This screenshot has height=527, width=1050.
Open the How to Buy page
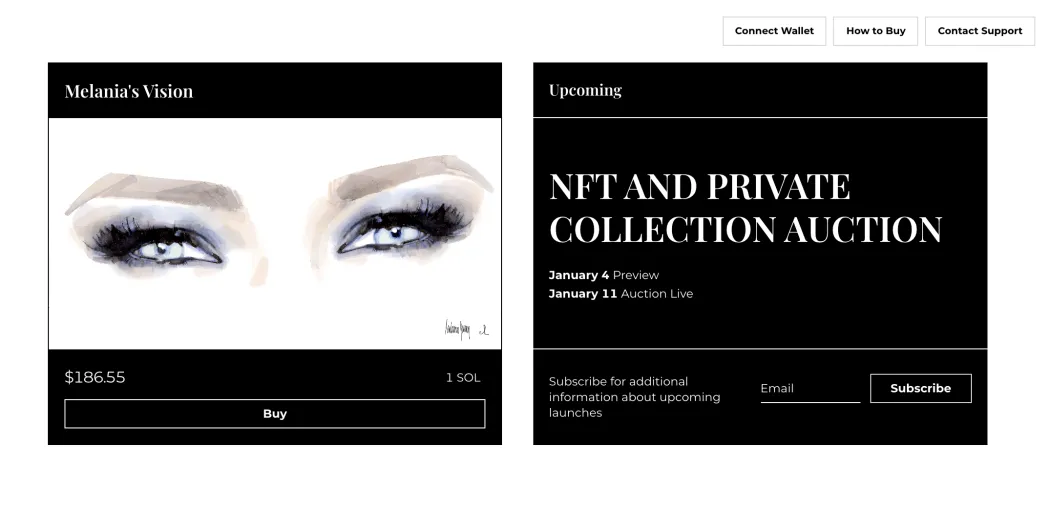875,31
